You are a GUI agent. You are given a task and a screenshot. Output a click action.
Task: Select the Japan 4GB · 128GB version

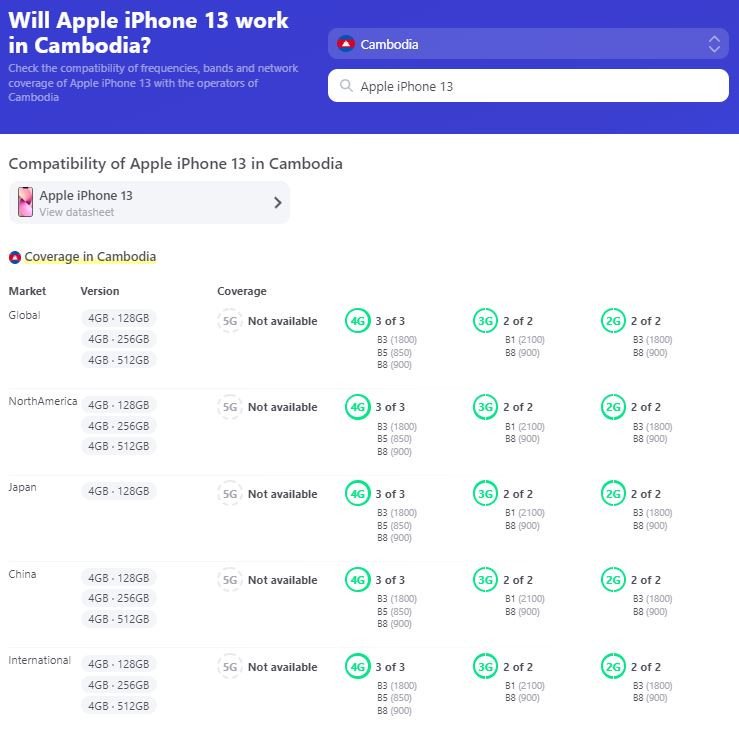pyautogui.click(x=119, y=491)
